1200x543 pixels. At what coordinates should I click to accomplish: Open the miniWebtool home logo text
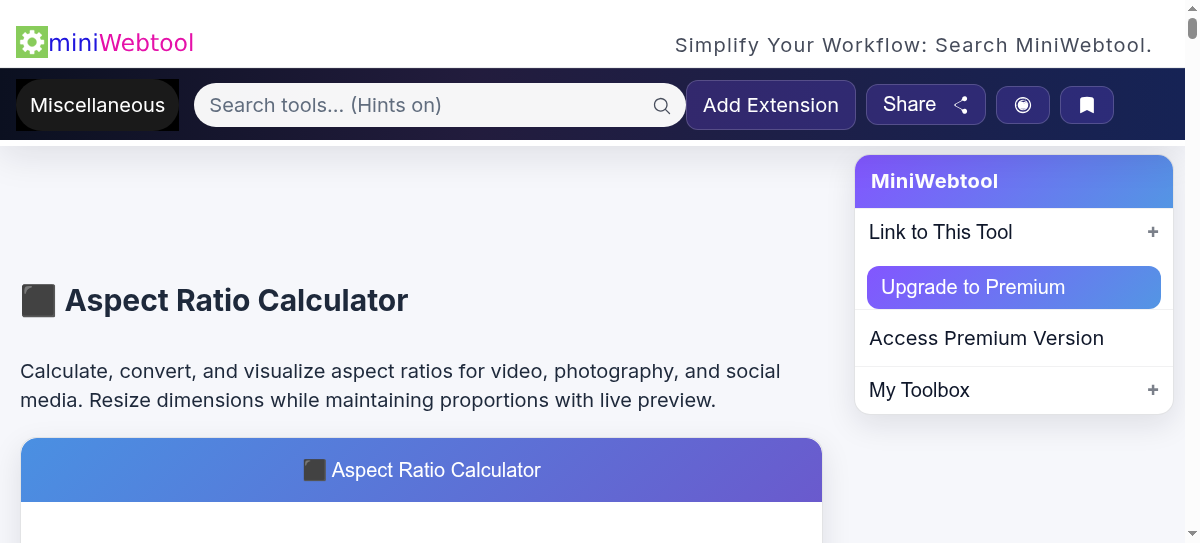coord(121,43)
